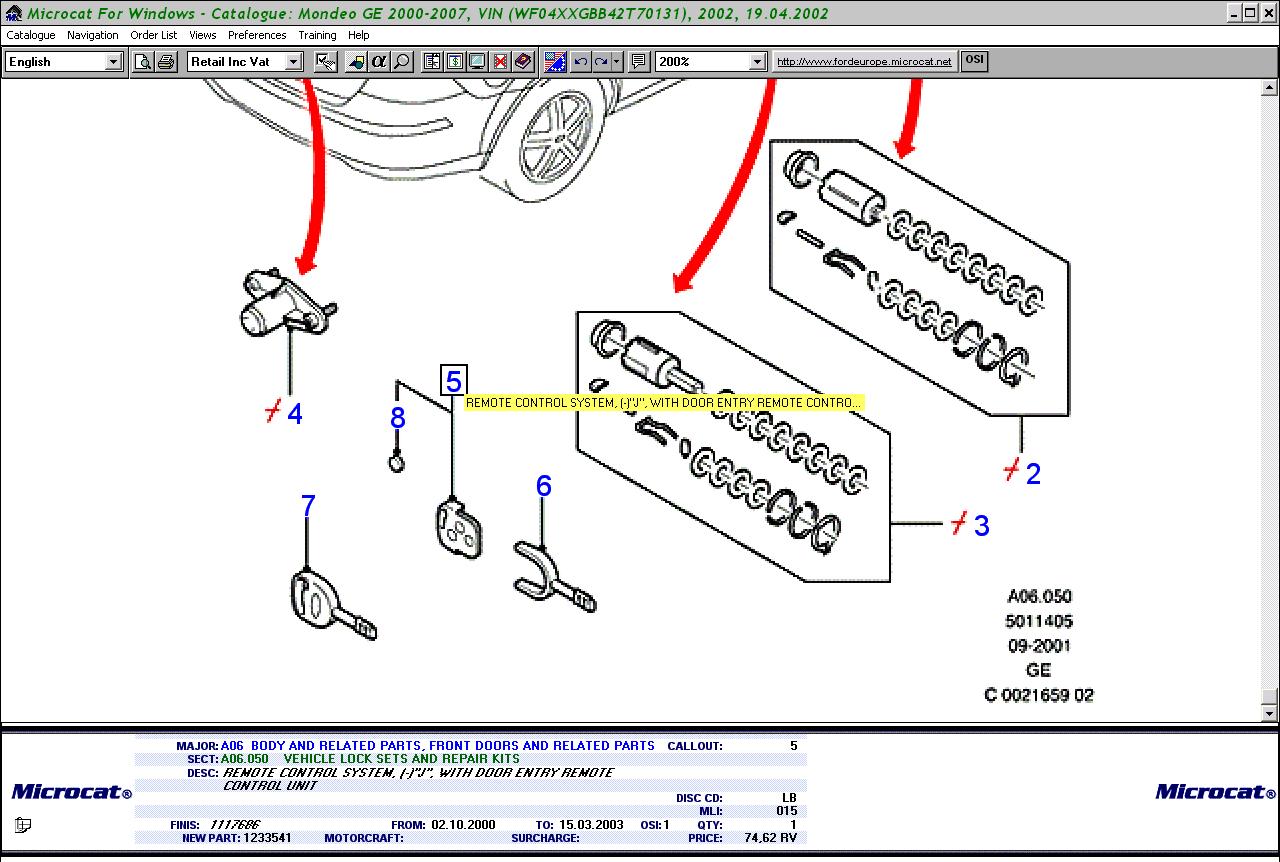
Task: Select callout number 6 in the diagram
Action: (x=543, y=486)
